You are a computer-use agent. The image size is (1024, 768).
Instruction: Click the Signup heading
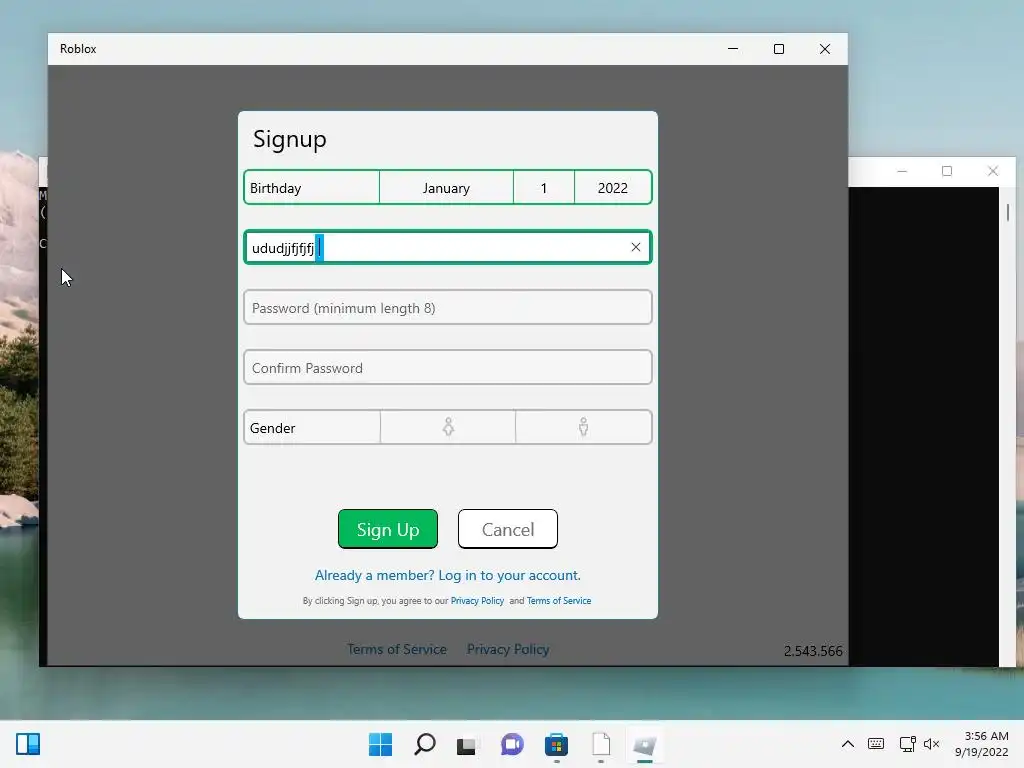(289, 139)
